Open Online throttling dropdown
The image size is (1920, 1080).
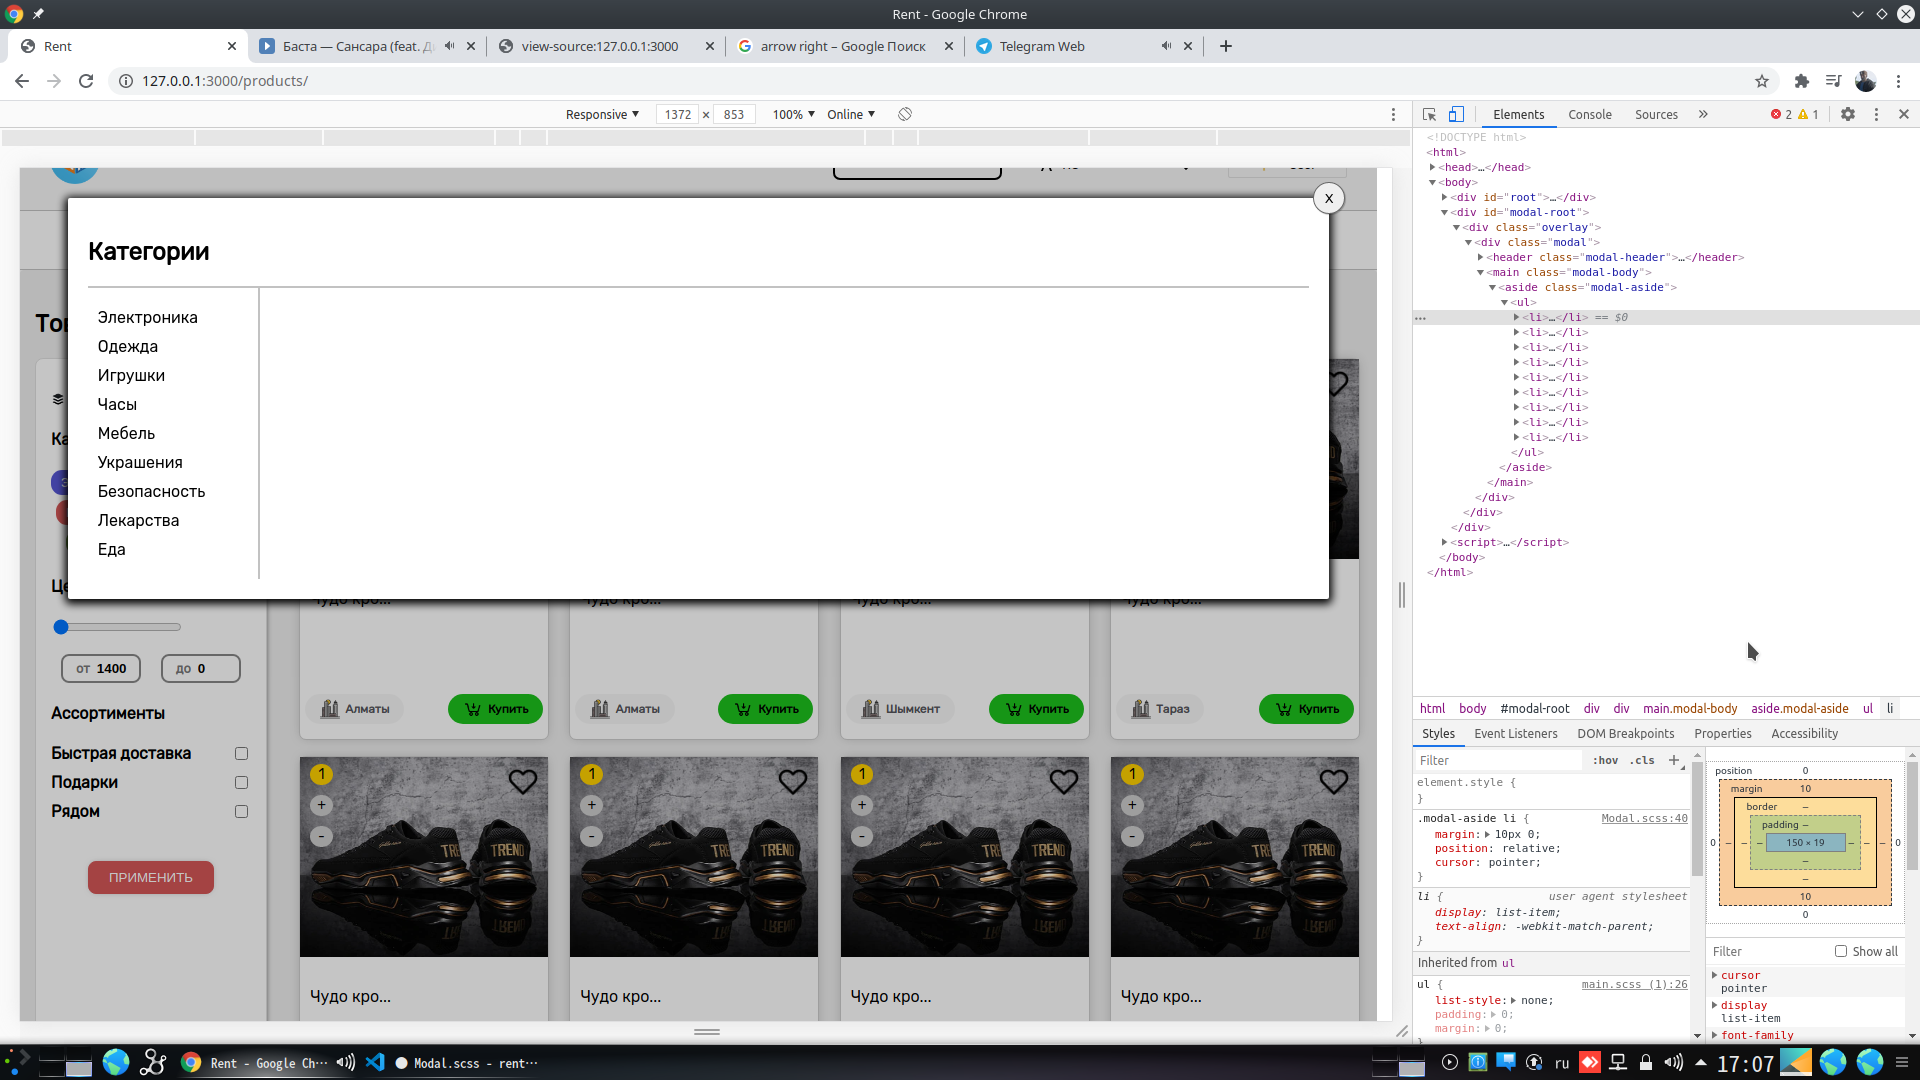pos(851,114)
